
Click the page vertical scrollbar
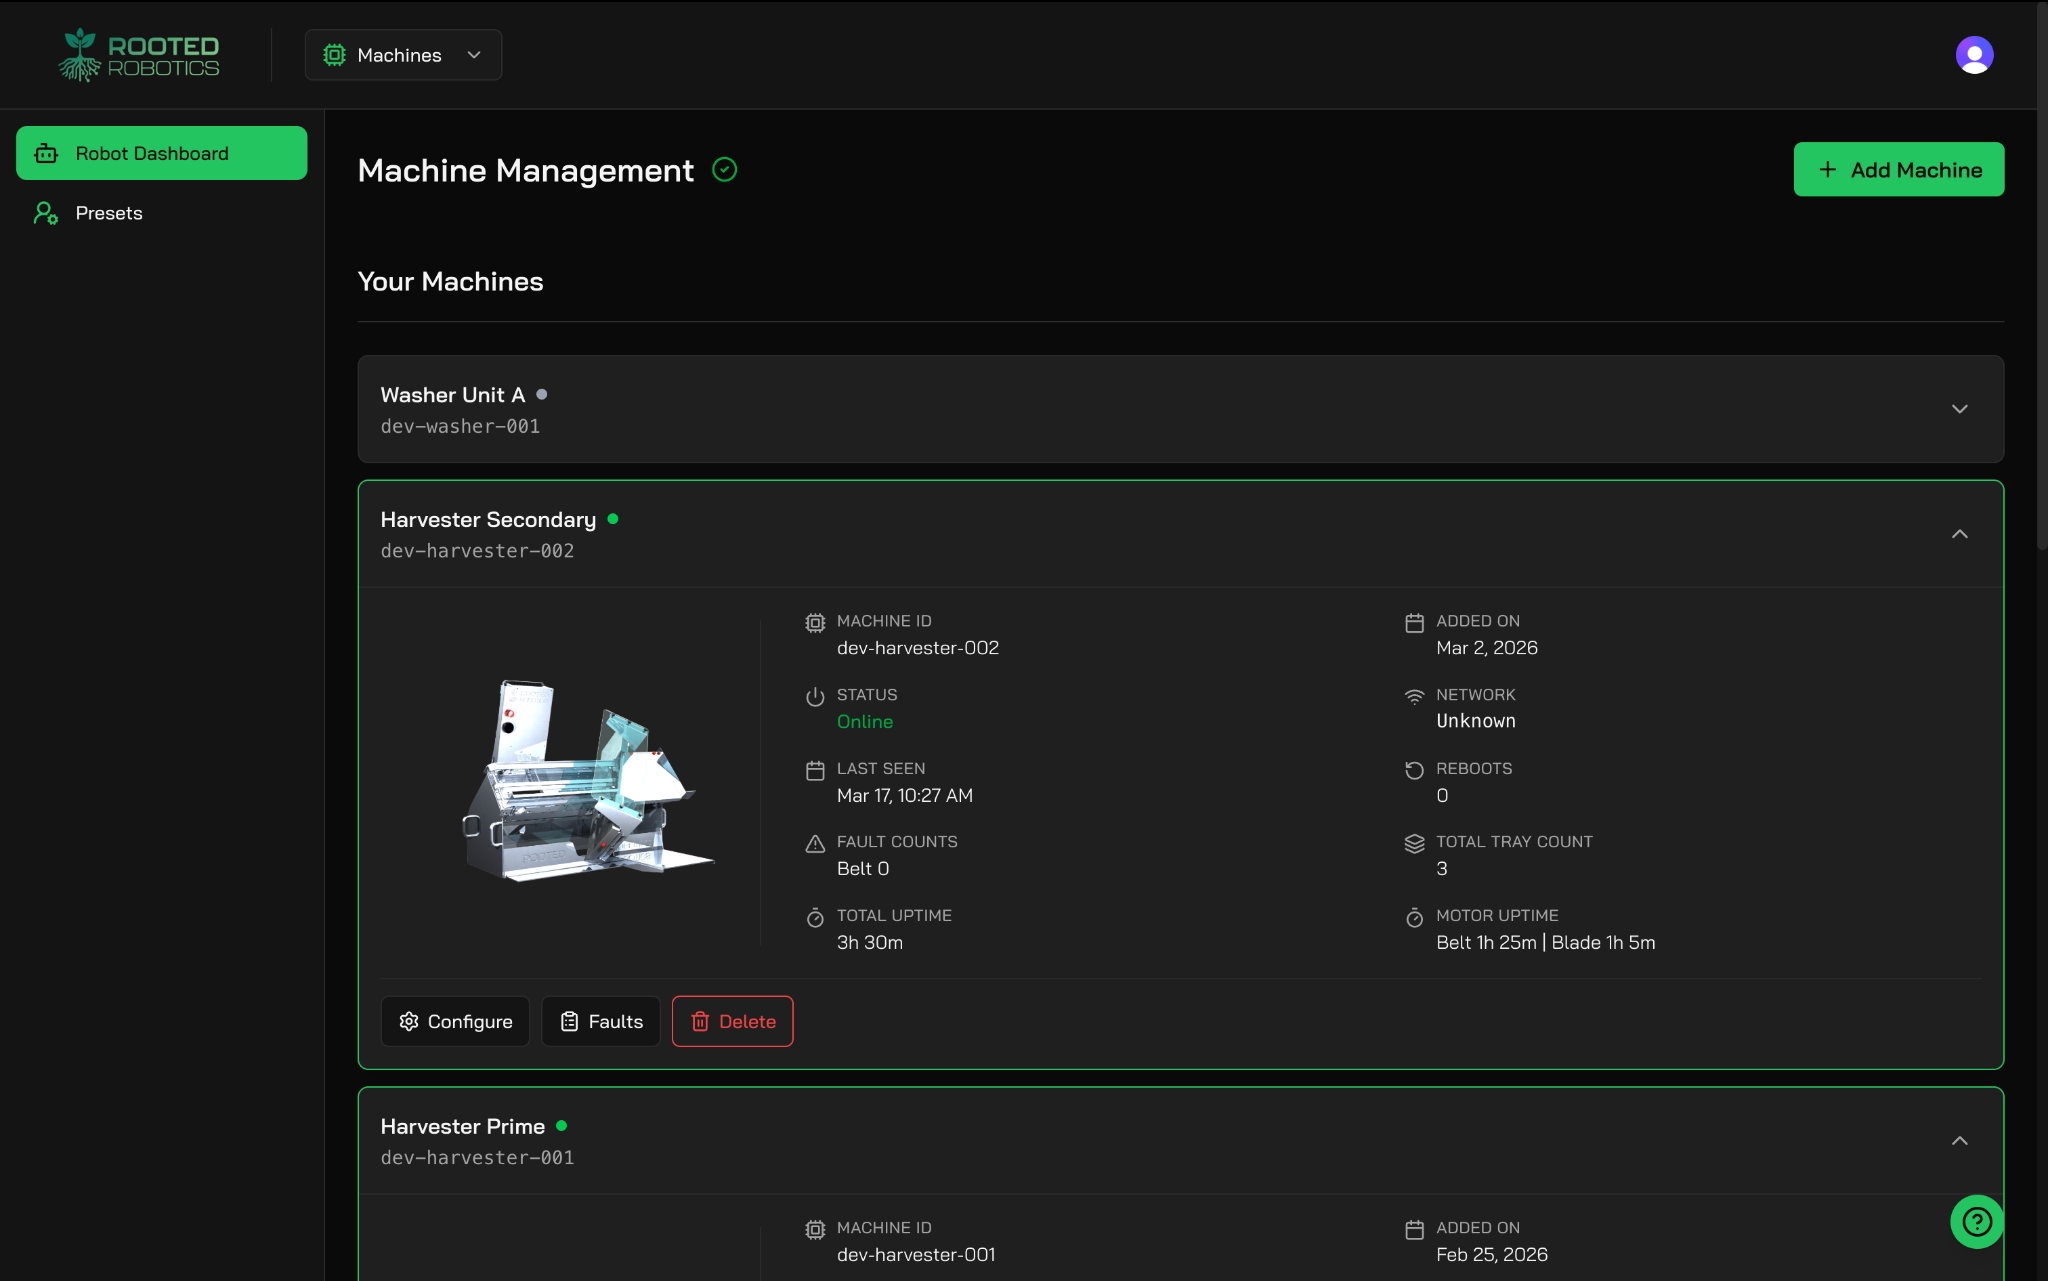pyautogui.click(x=2041, y=275)
